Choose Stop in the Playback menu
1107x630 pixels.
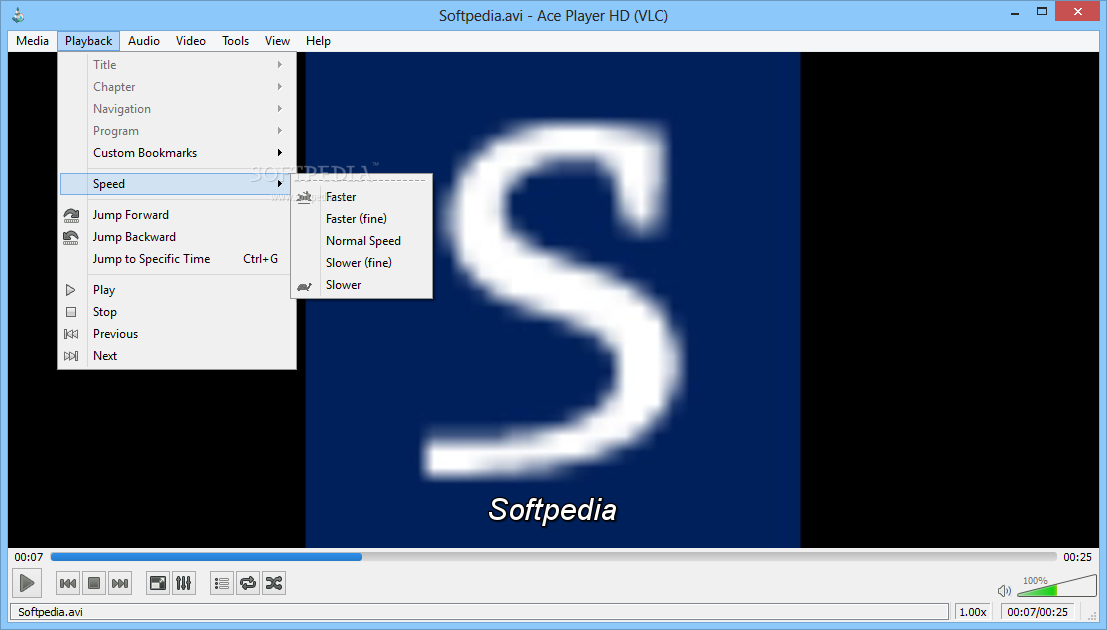[x=176, y=311]
